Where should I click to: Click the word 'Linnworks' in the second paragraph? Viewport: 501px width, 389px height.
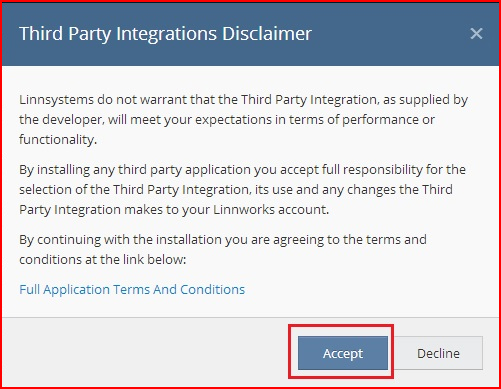click(x=244, y=209)
